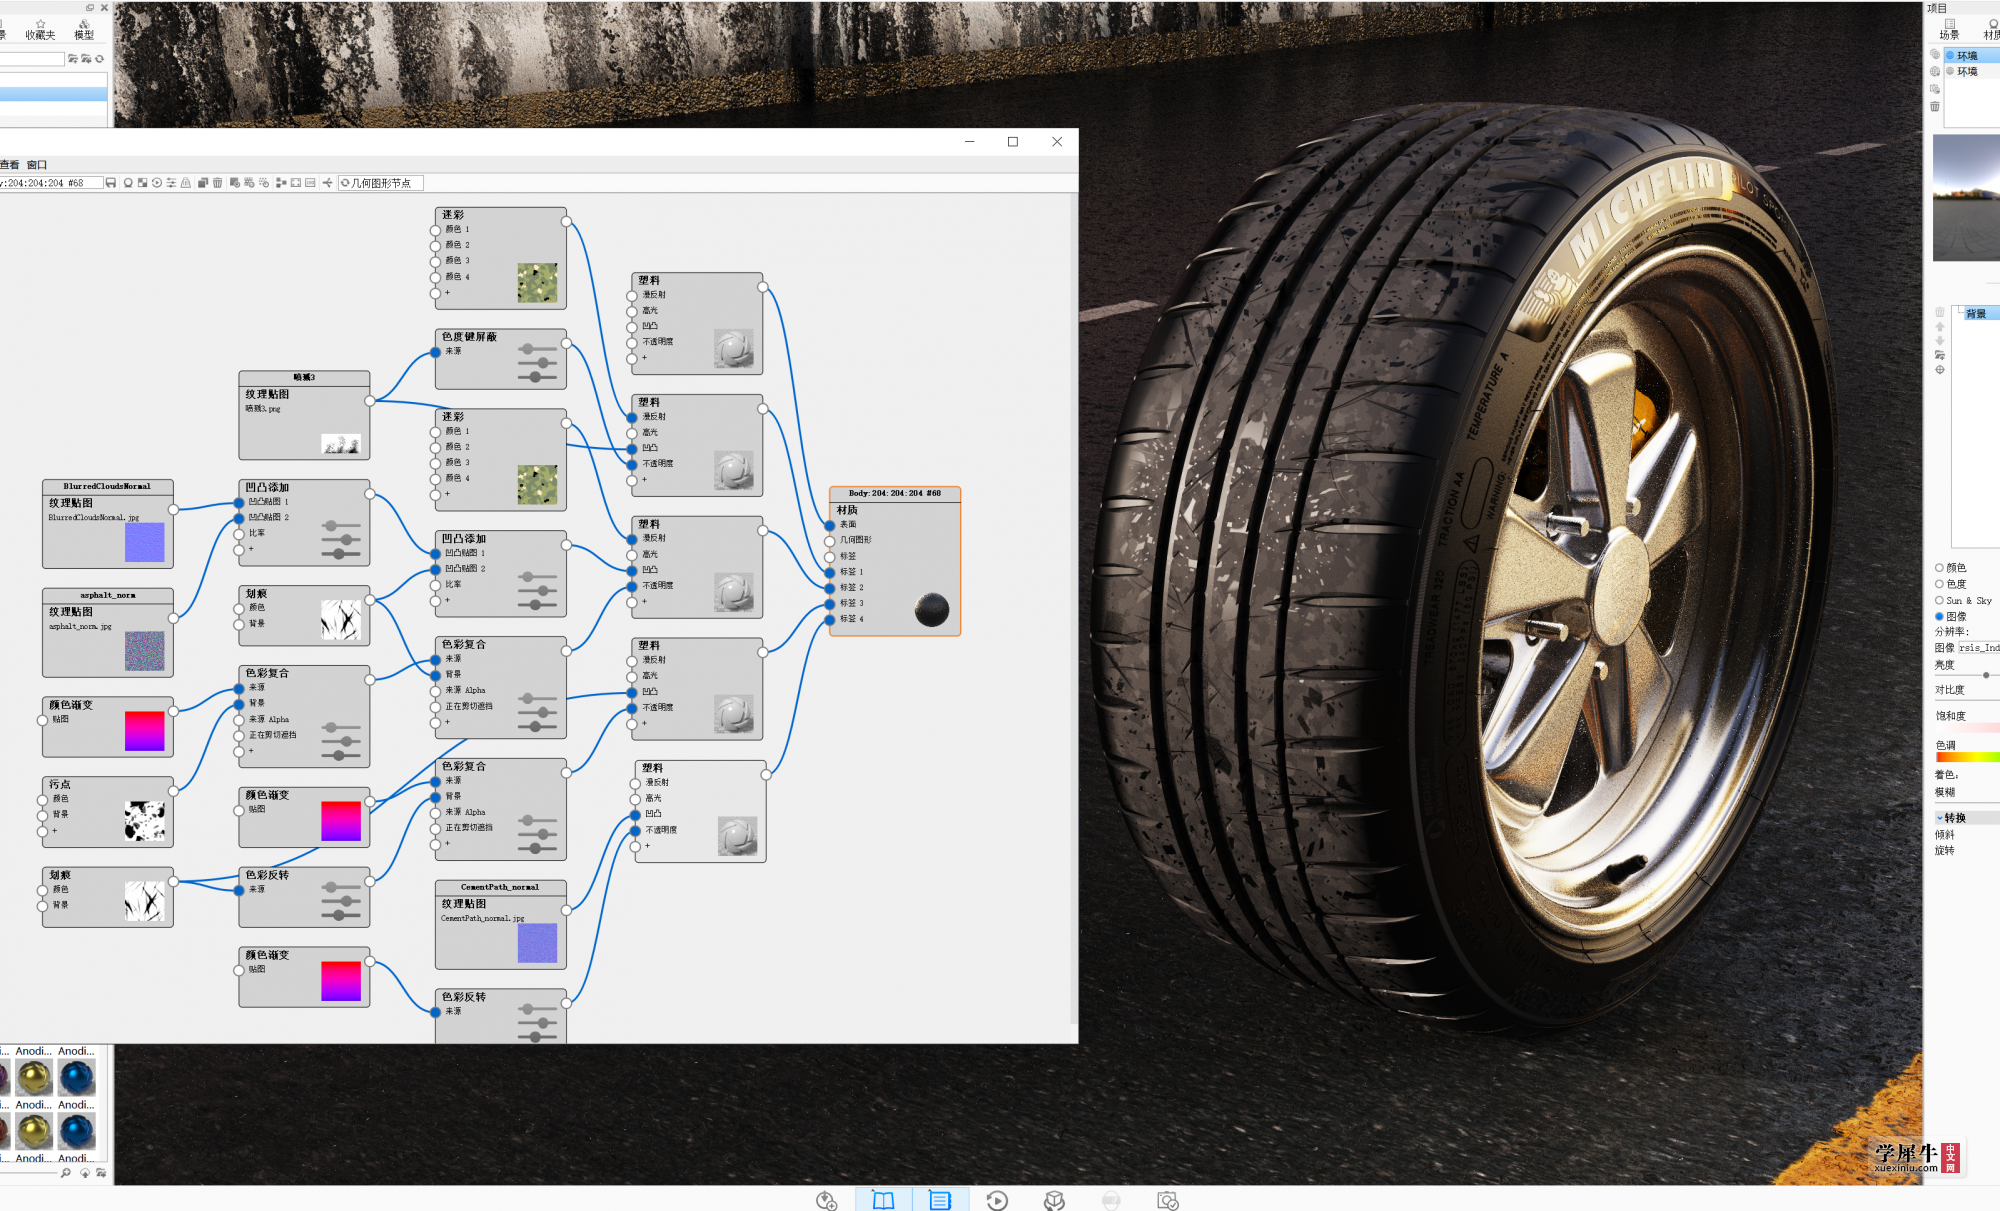The width and height of the screenshot is (2000, 1211).
Task: Select the 图像 background radio button
Action: [1939, 616]
